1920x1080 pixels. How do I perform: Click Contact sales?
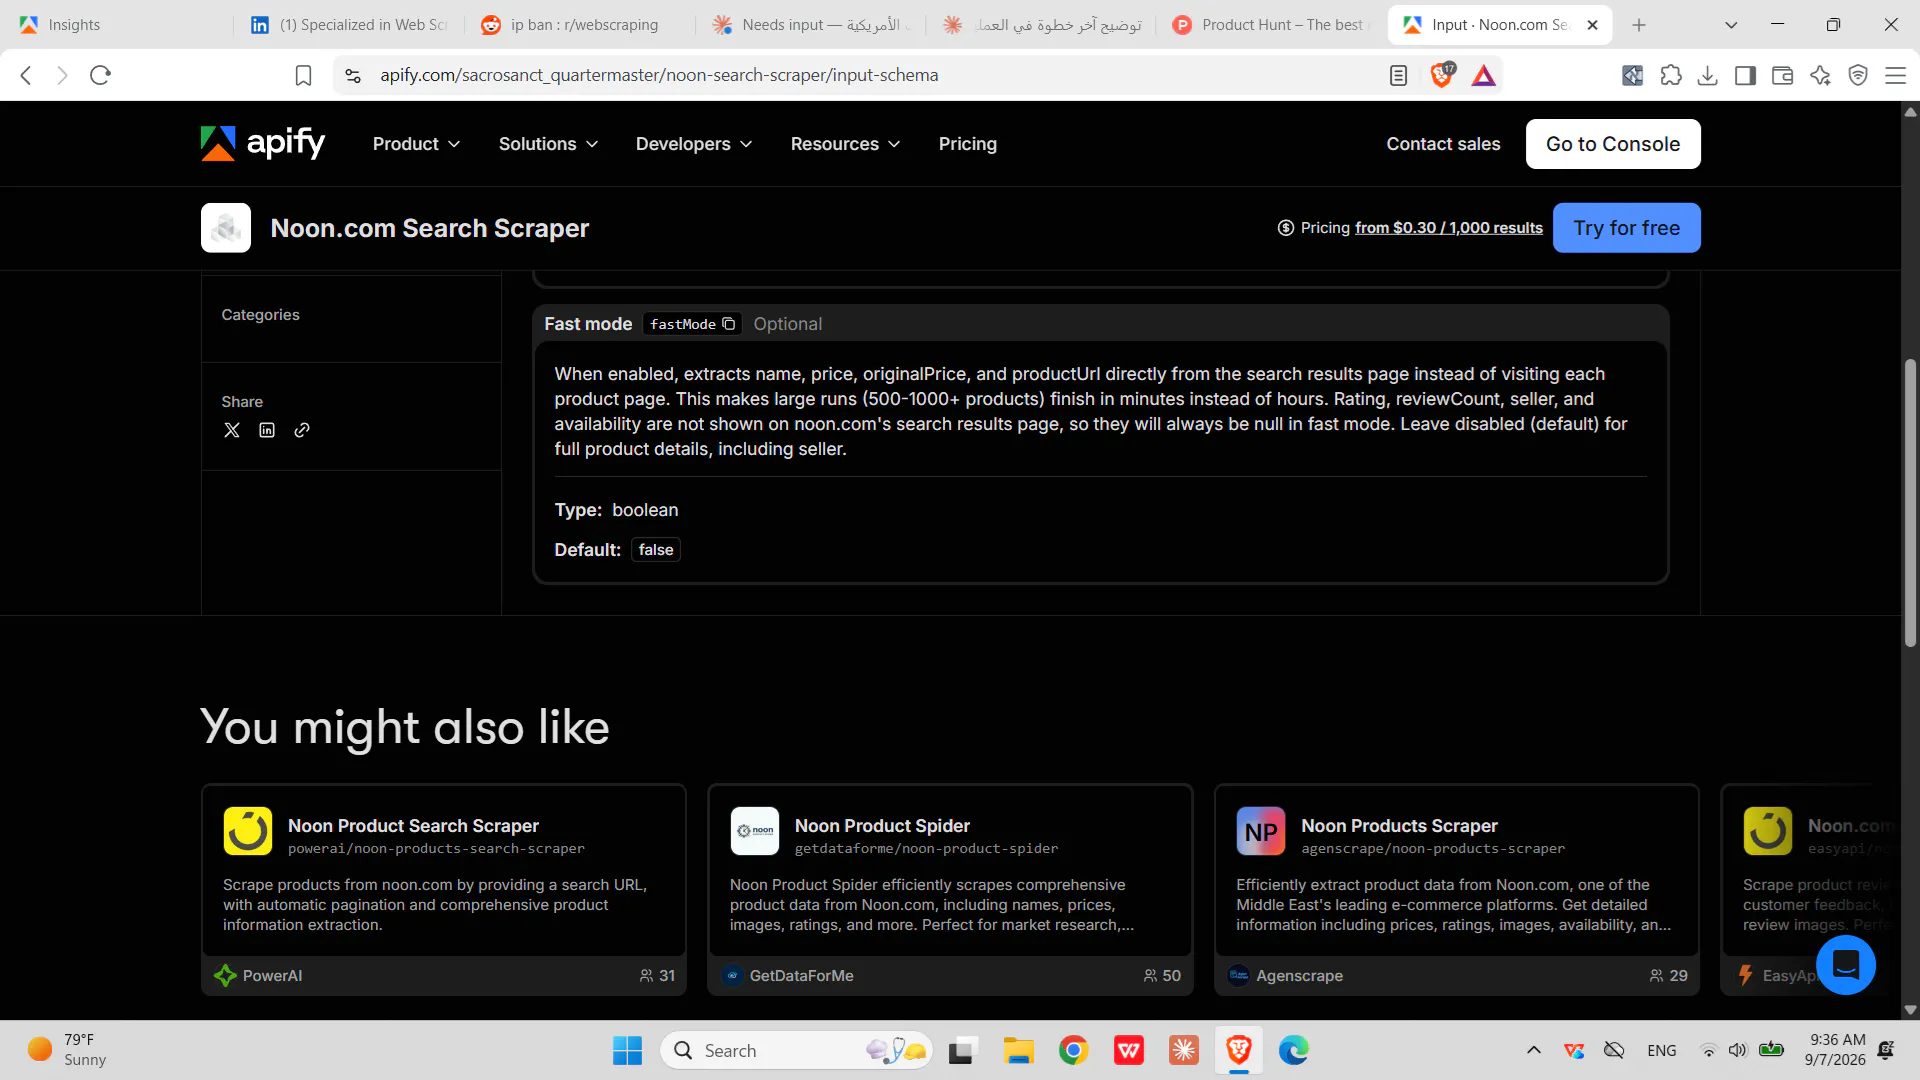pyautogui.click(x=1443, y=144)
